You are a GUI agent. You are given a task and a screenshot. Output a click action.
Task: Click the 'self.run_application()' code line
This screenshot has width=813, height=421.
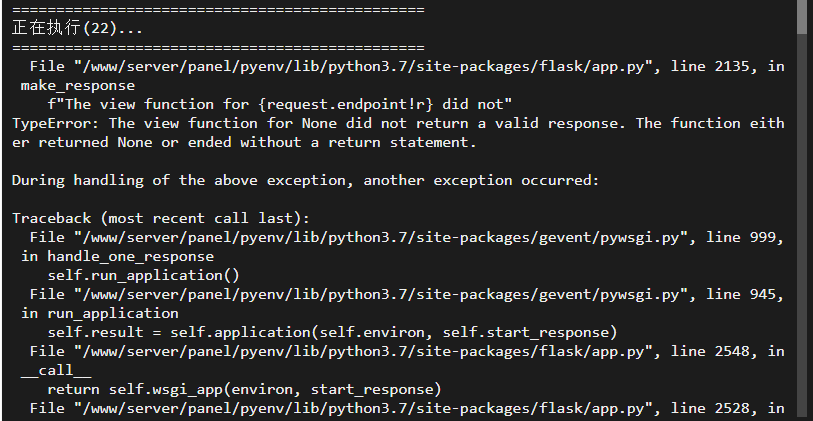[x=144, y=275]
